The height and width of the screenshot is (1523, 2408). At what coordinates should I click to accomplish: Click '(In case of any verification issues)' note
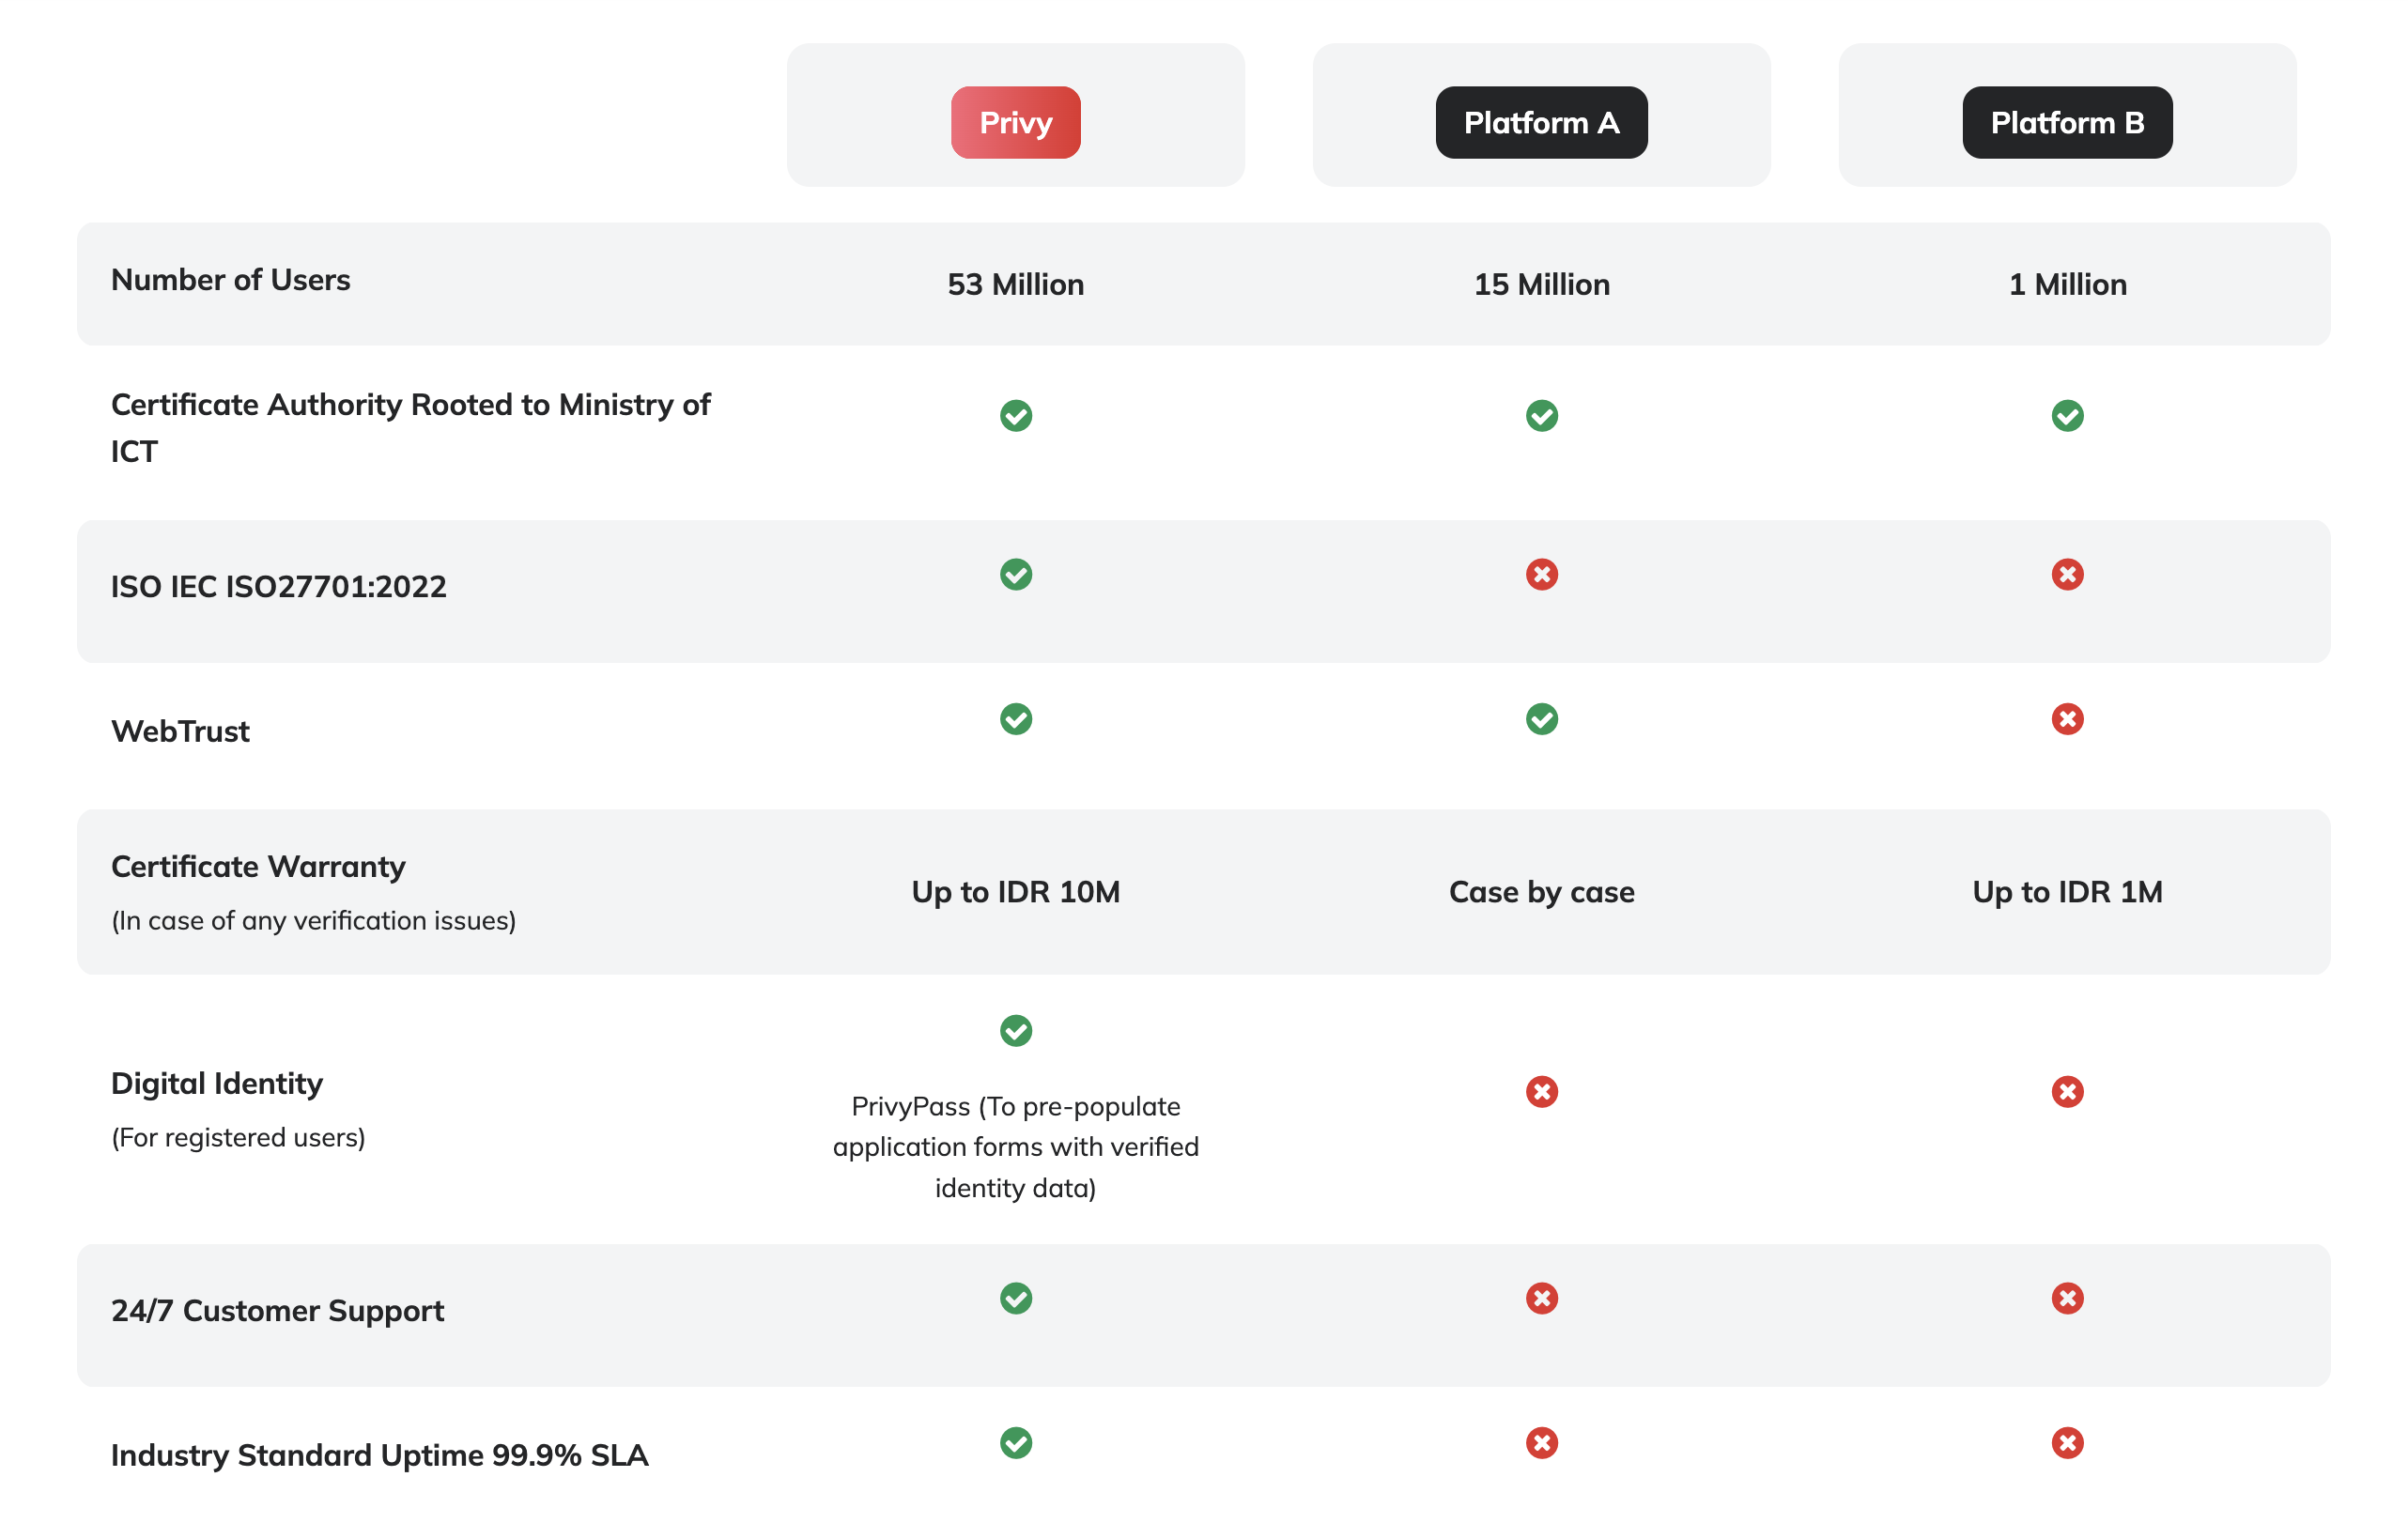pos(314,920)
